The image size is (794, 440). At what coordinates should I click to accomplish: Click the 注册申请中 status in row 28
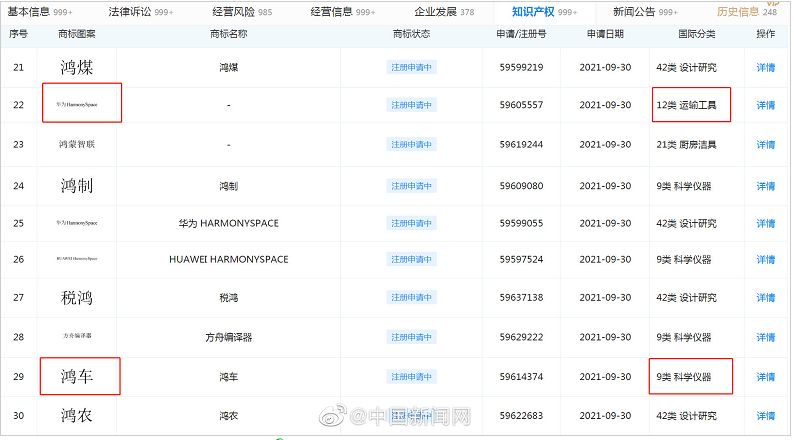point(411,337)
